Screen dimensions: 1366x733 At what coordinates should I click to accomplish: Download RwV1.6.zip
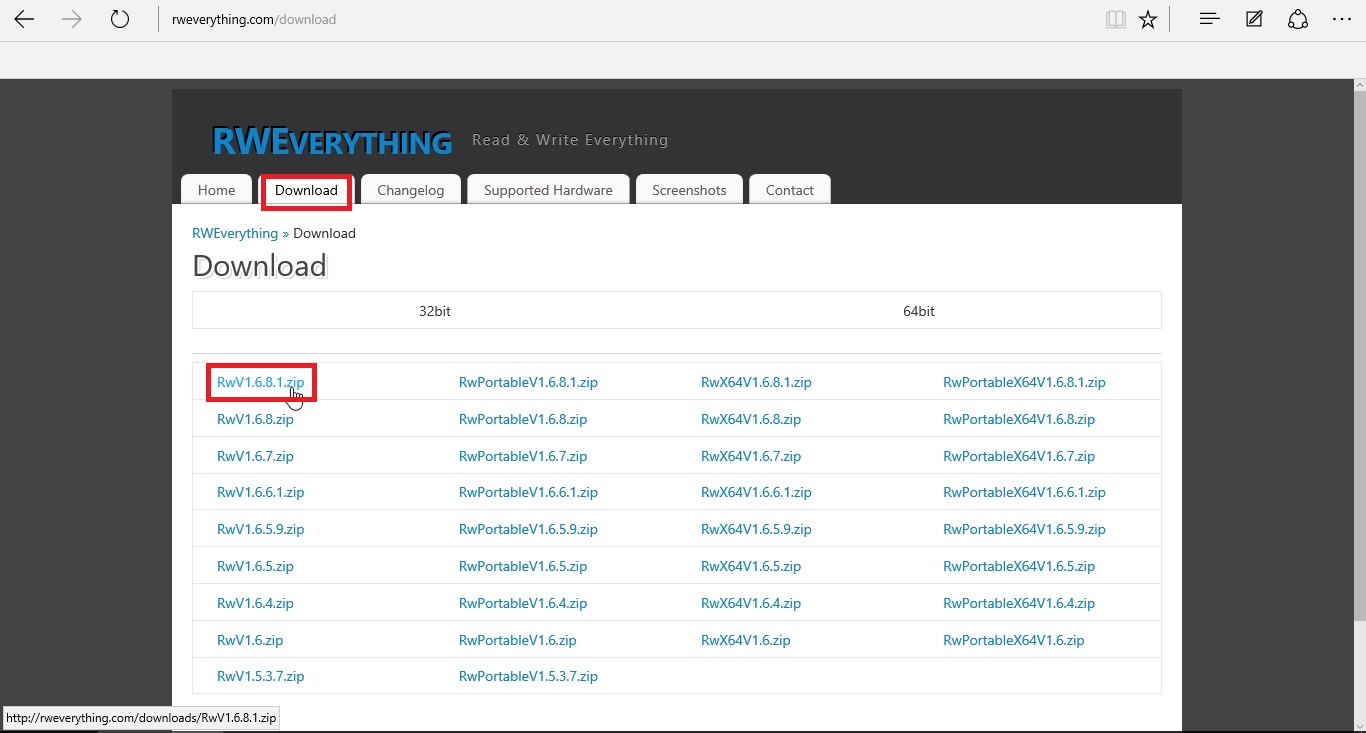[x=250, y=640]
